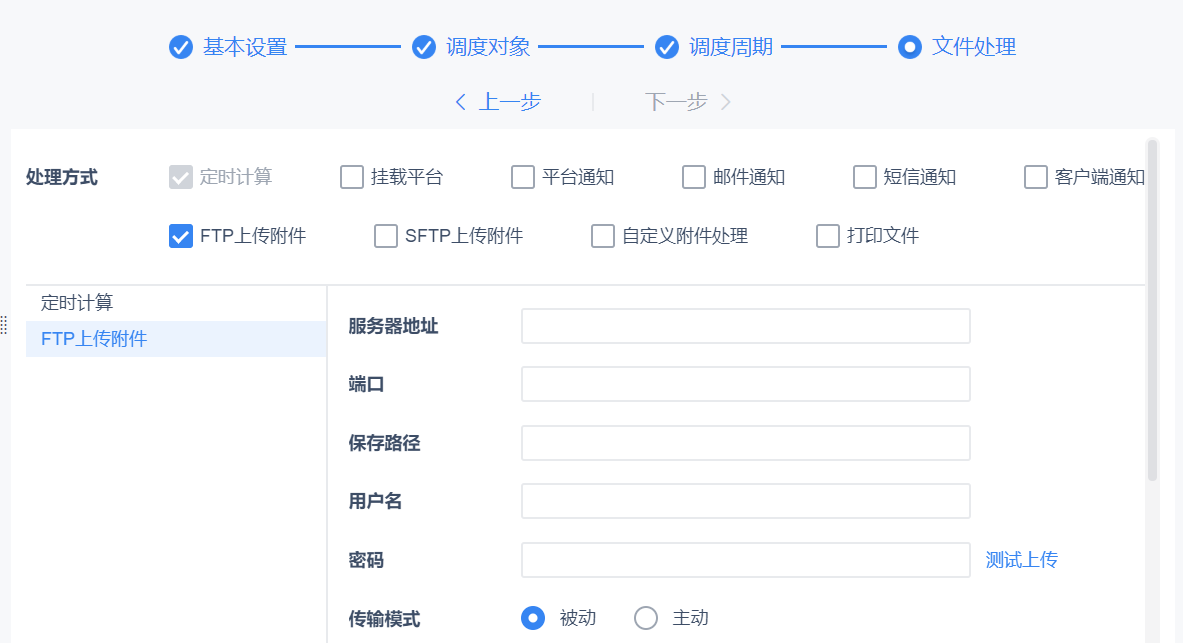Uncheck the FTP上传附件 checkbox
The width and height of the screenshot is (1183, 643).
click(180, 236)
